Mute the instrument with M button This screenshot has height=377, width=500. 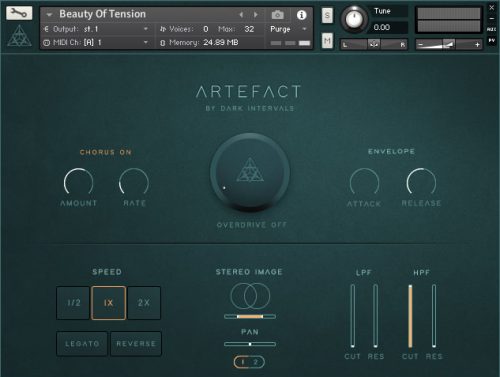[327, 41]
